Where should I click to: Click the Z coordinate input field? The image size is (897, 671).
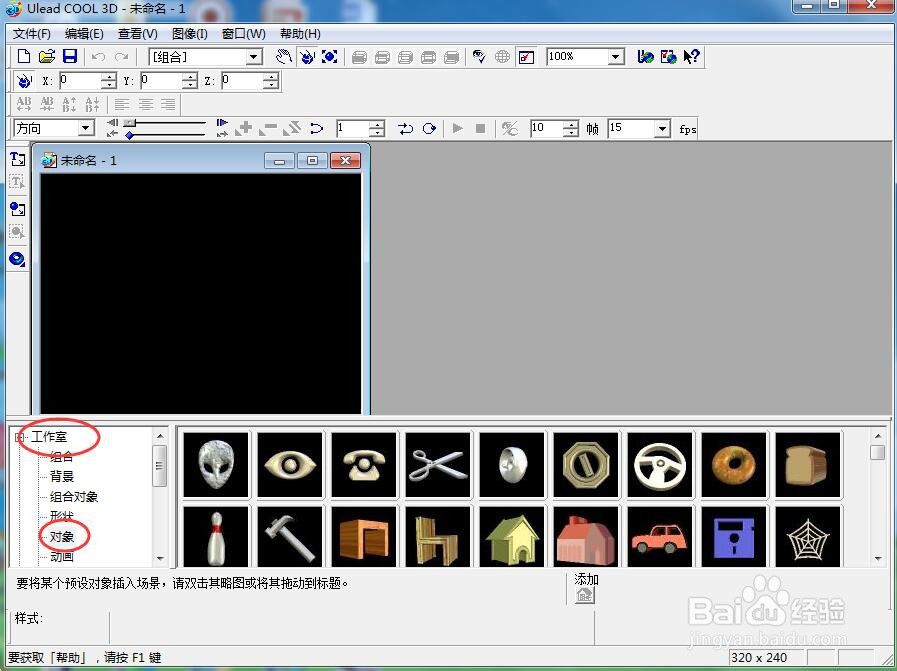point(243,81)
